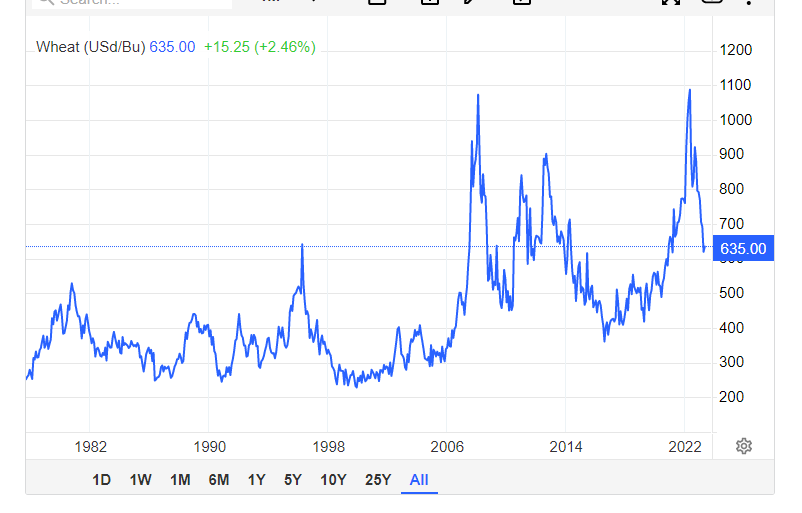Open chart settings gear icon
The width and height of the screenshot is (802, 513).
(744, 446)
